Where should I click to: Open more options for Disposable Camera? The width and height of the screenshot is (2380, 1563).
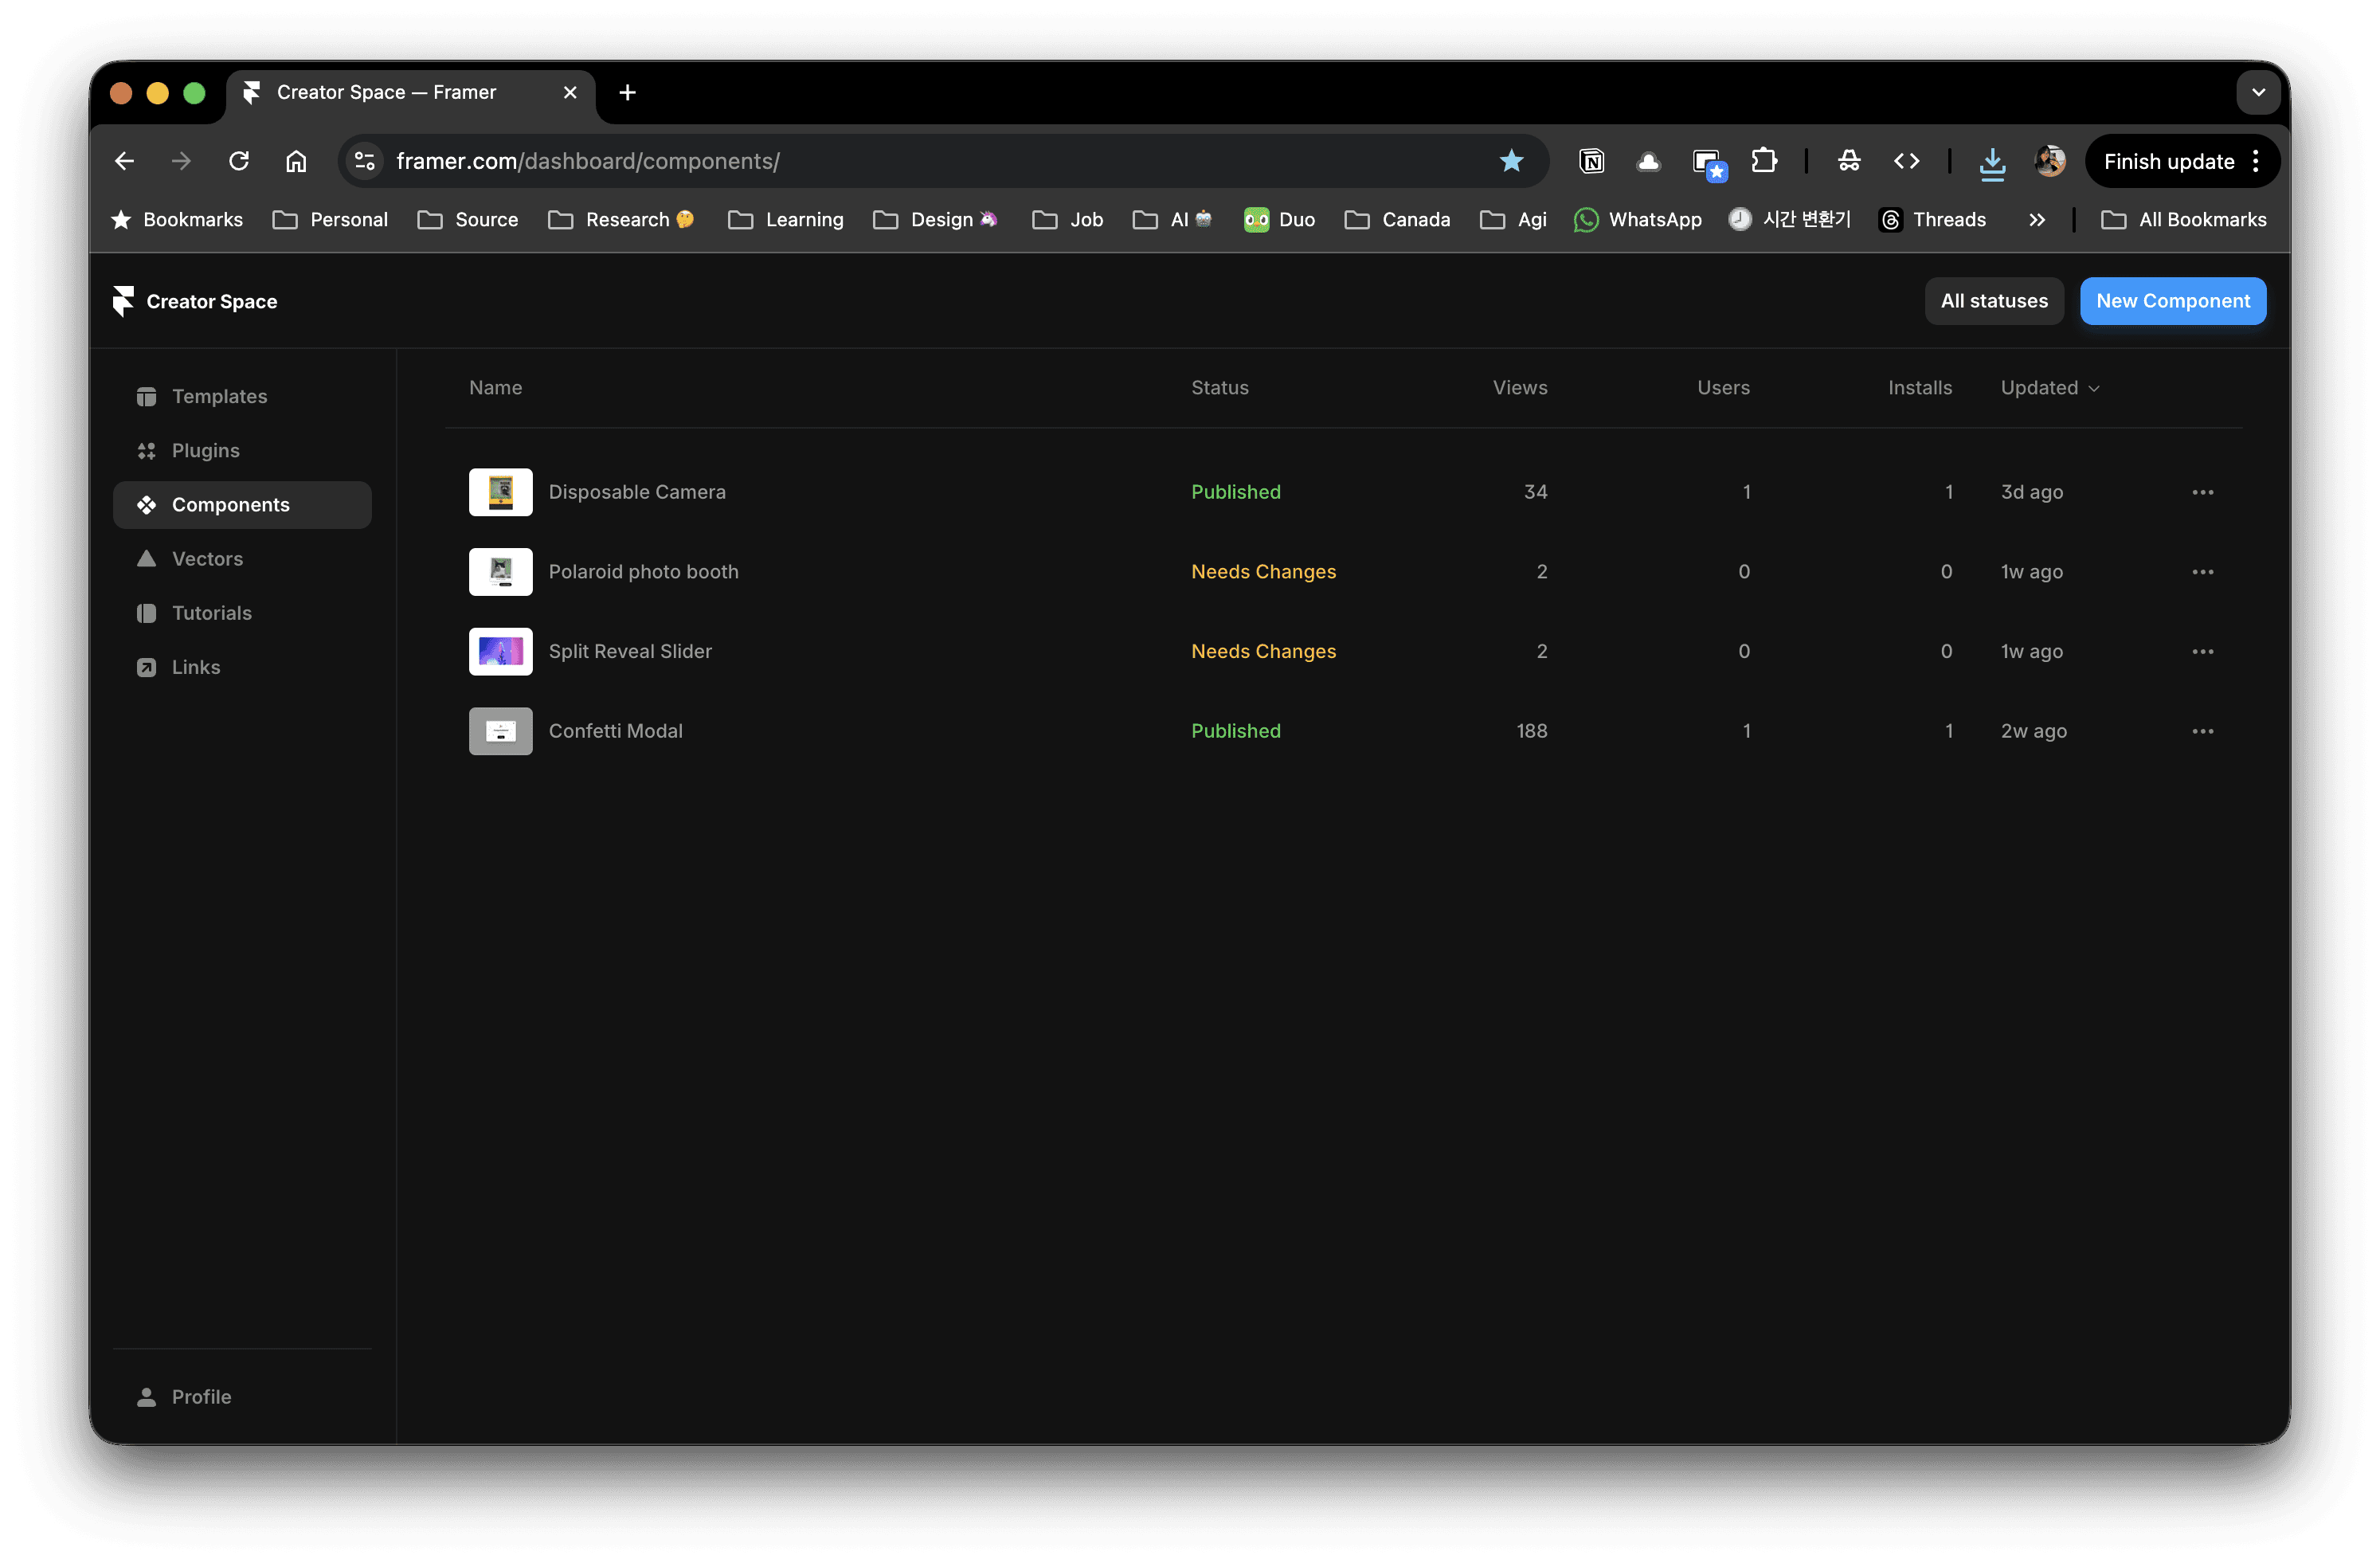pos(2202,492)
